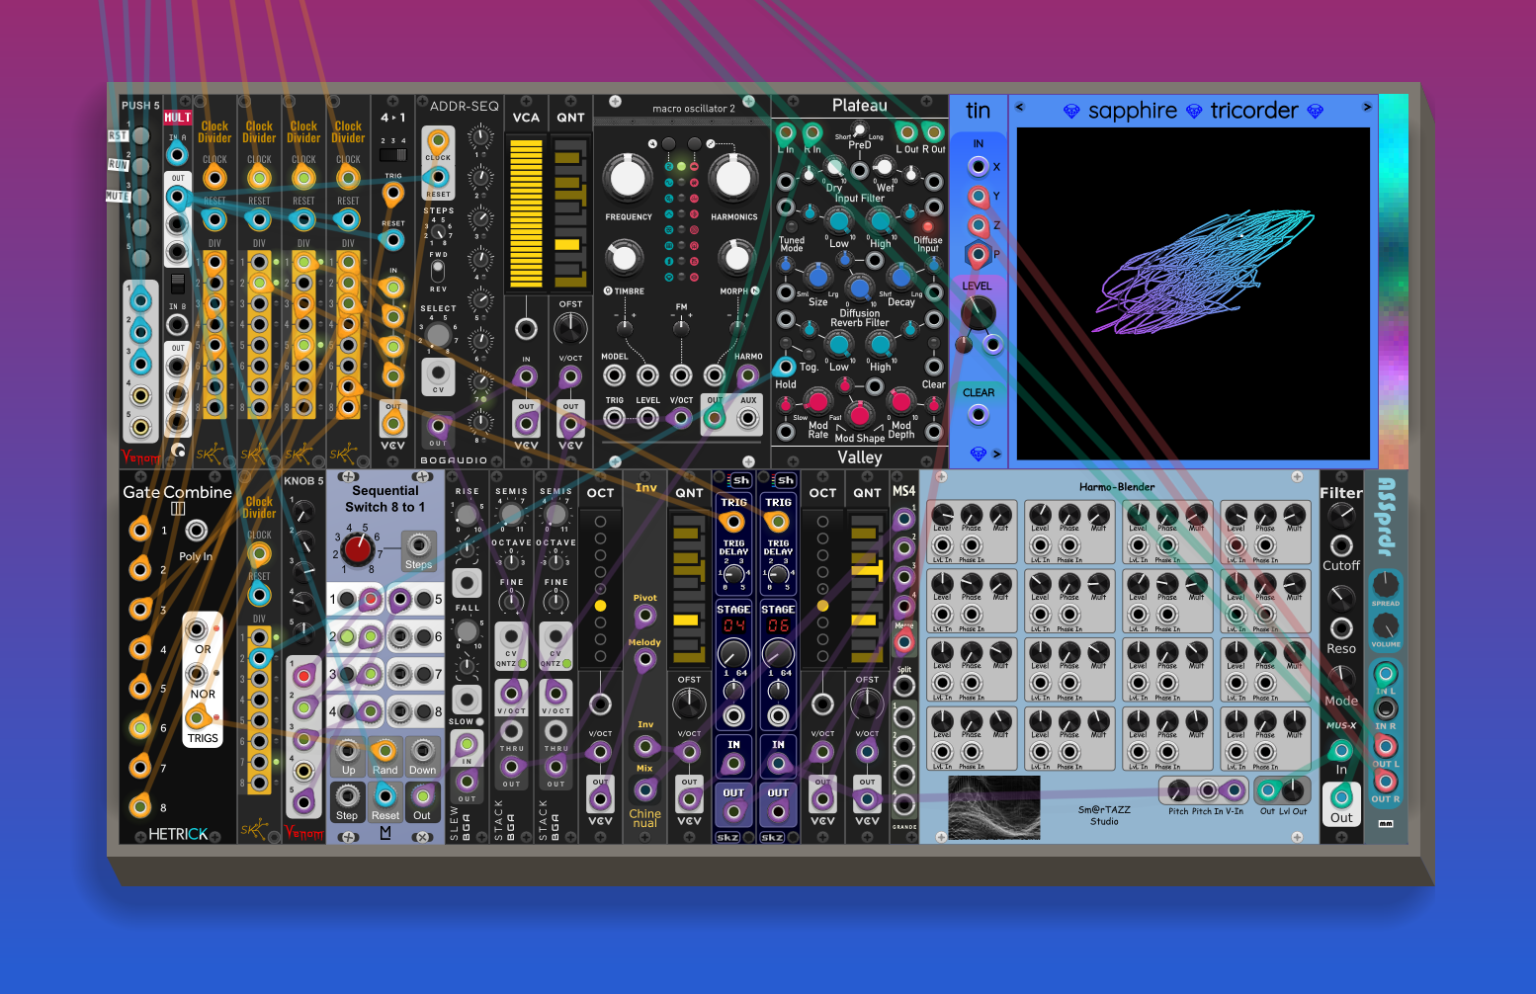1536x994 pixels.
Task: Click the Filter knob above the Cutoff port
Action: pos(1341,515)
